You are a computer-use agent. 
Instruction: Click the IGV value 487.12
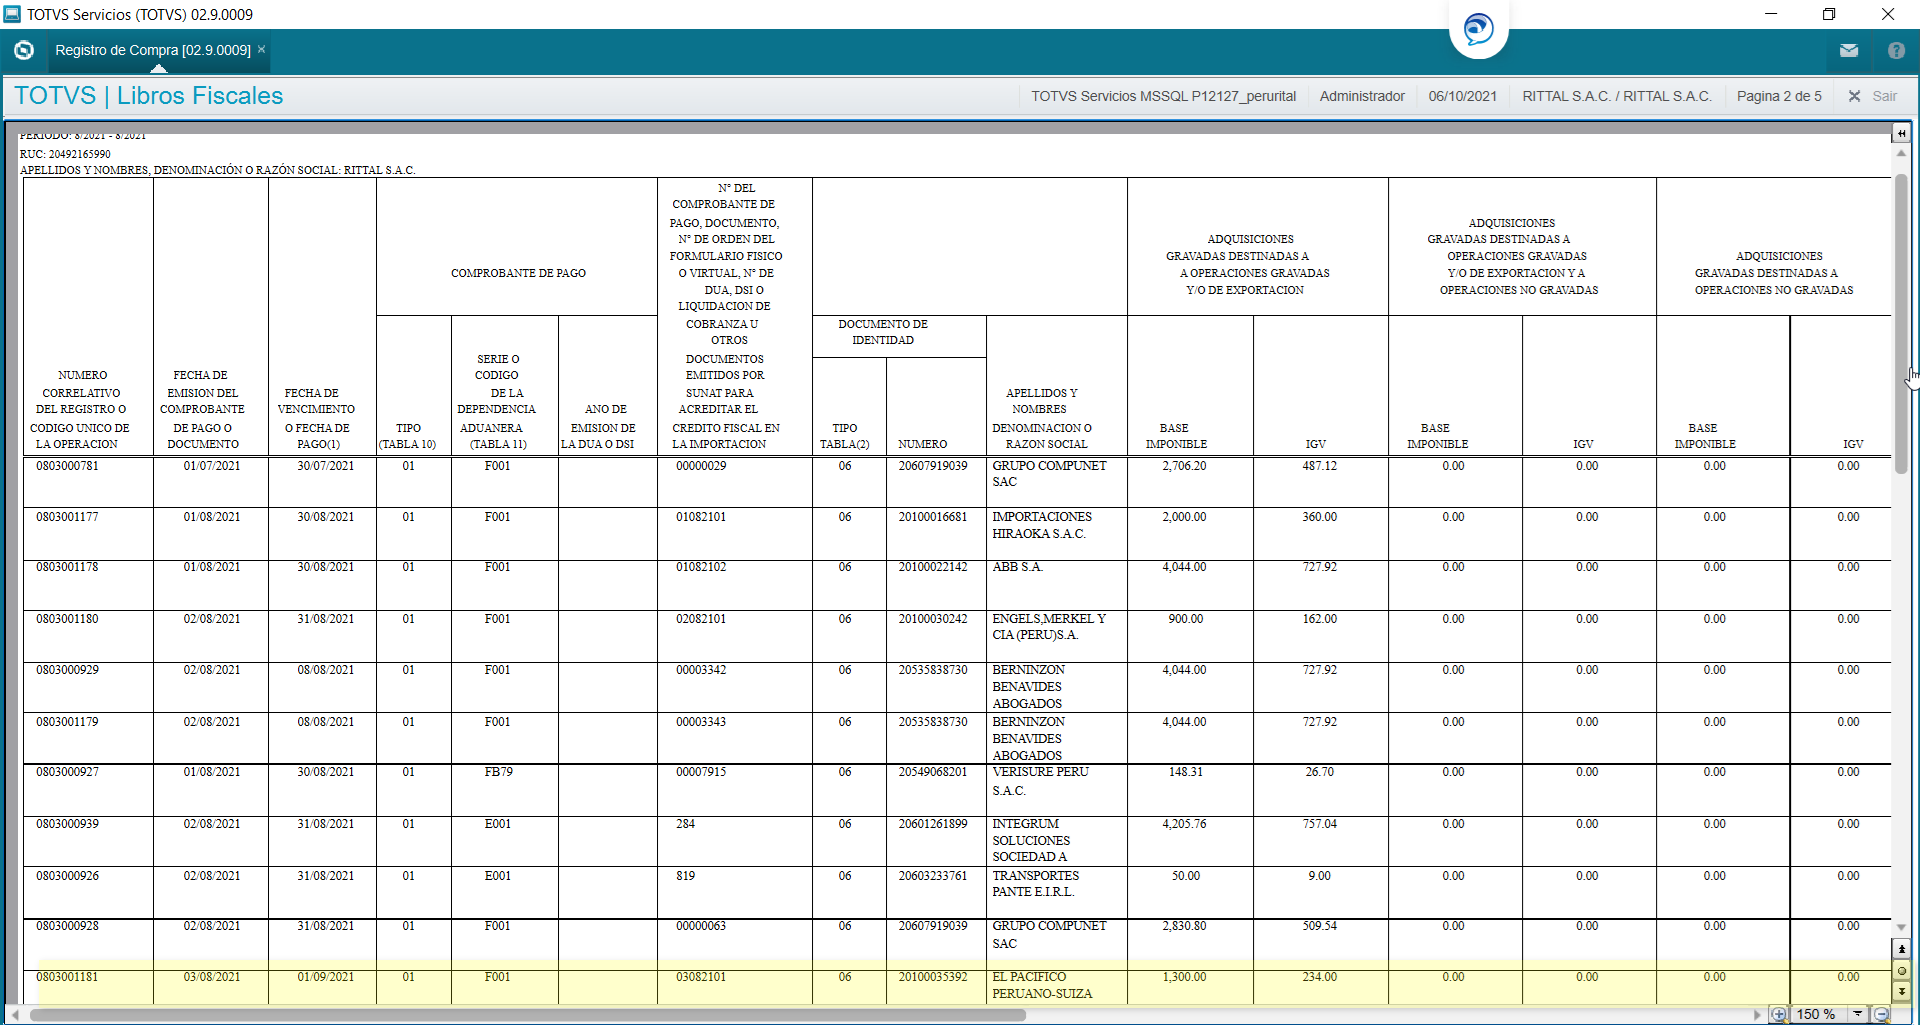click(1320, 466)
